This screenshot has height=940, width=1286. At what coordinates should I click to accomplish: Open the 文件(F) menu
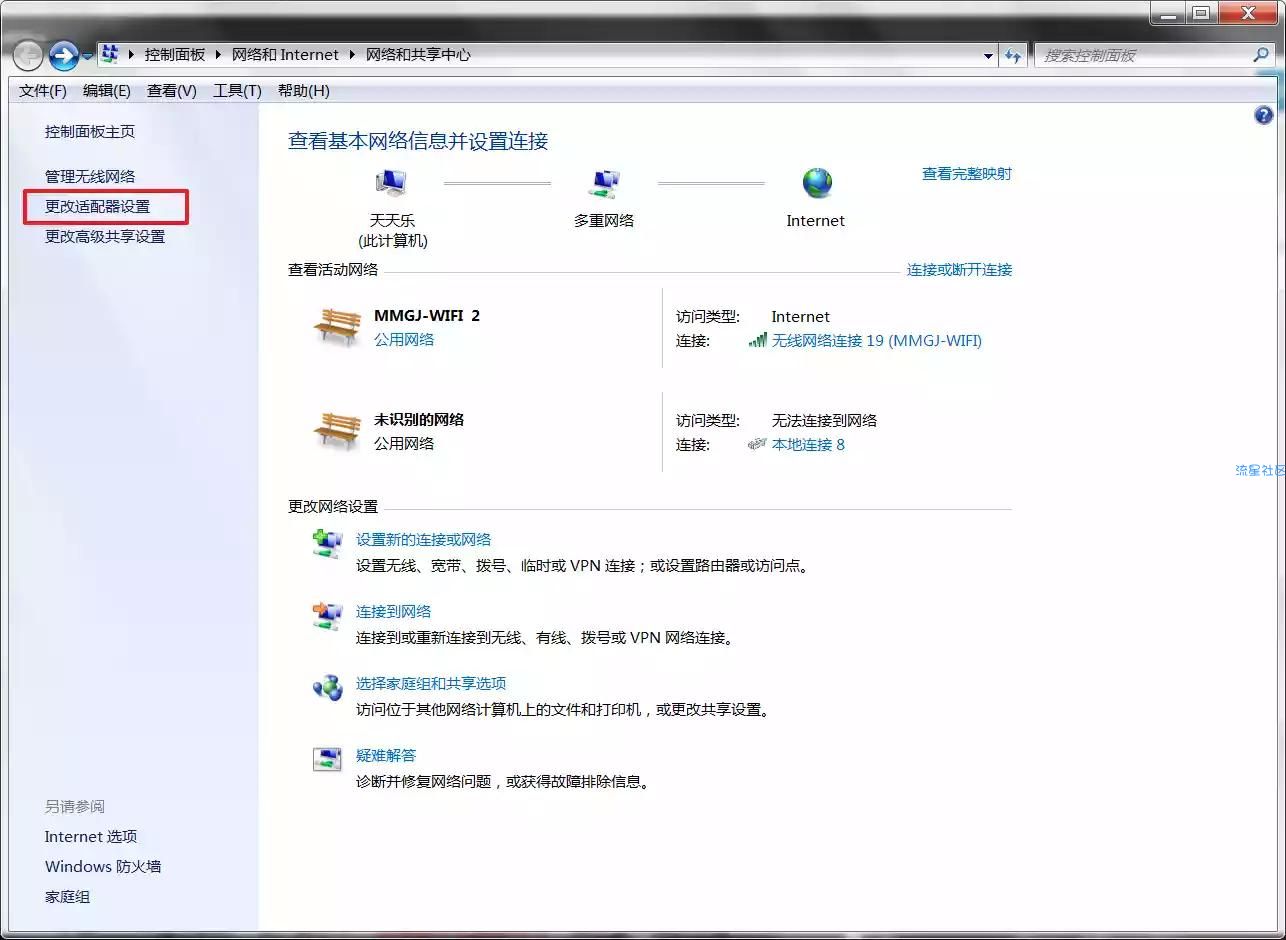43,91
